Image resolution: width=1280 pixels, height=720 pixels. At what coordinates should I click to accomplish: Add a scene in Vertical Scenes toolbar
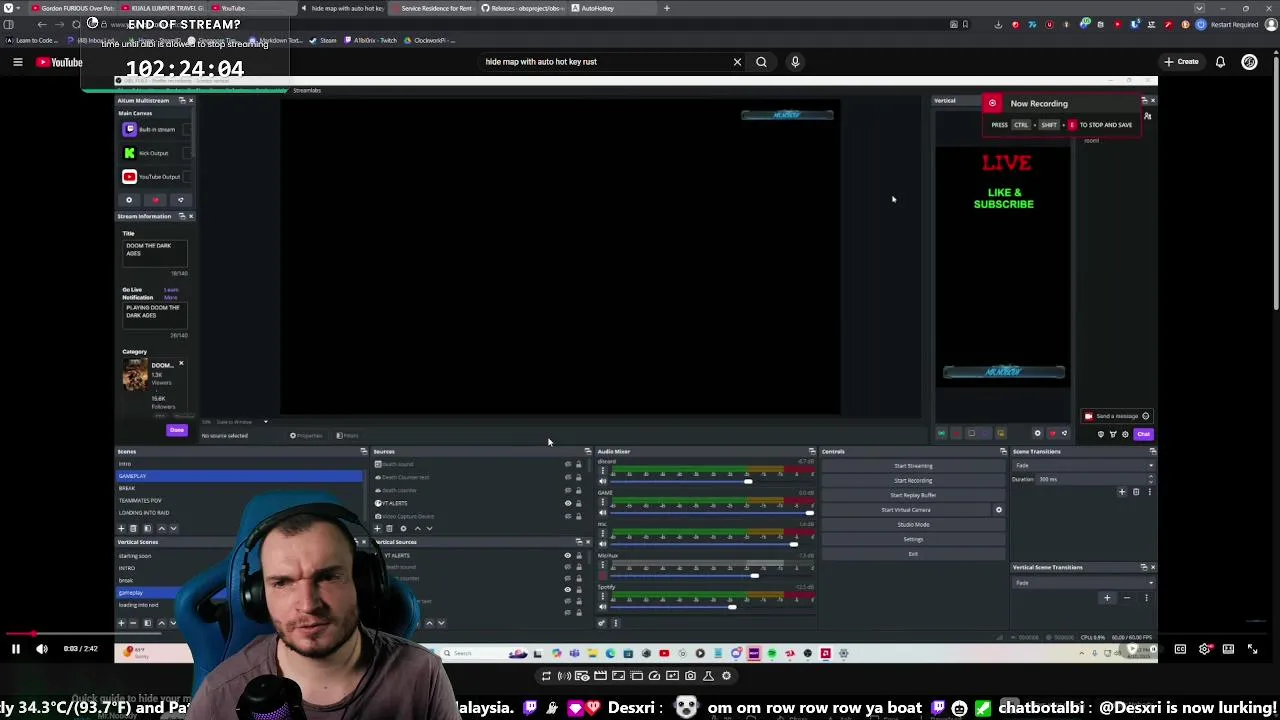click(x=121, y=623)
